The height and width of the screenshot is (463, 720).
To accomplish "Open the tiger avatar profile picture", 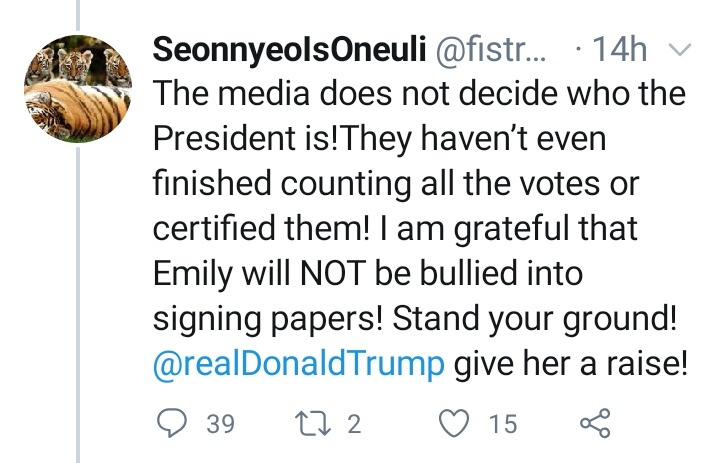I will click(78, 89).
